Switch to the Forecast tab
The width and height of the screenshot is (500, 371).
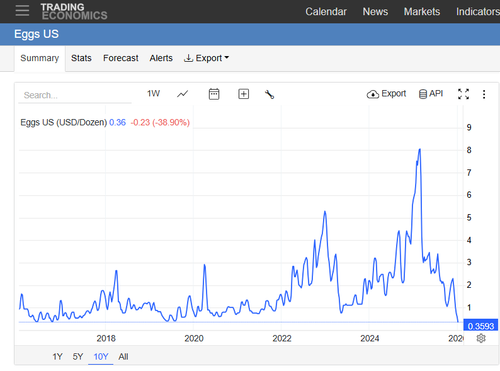(121, 58)
